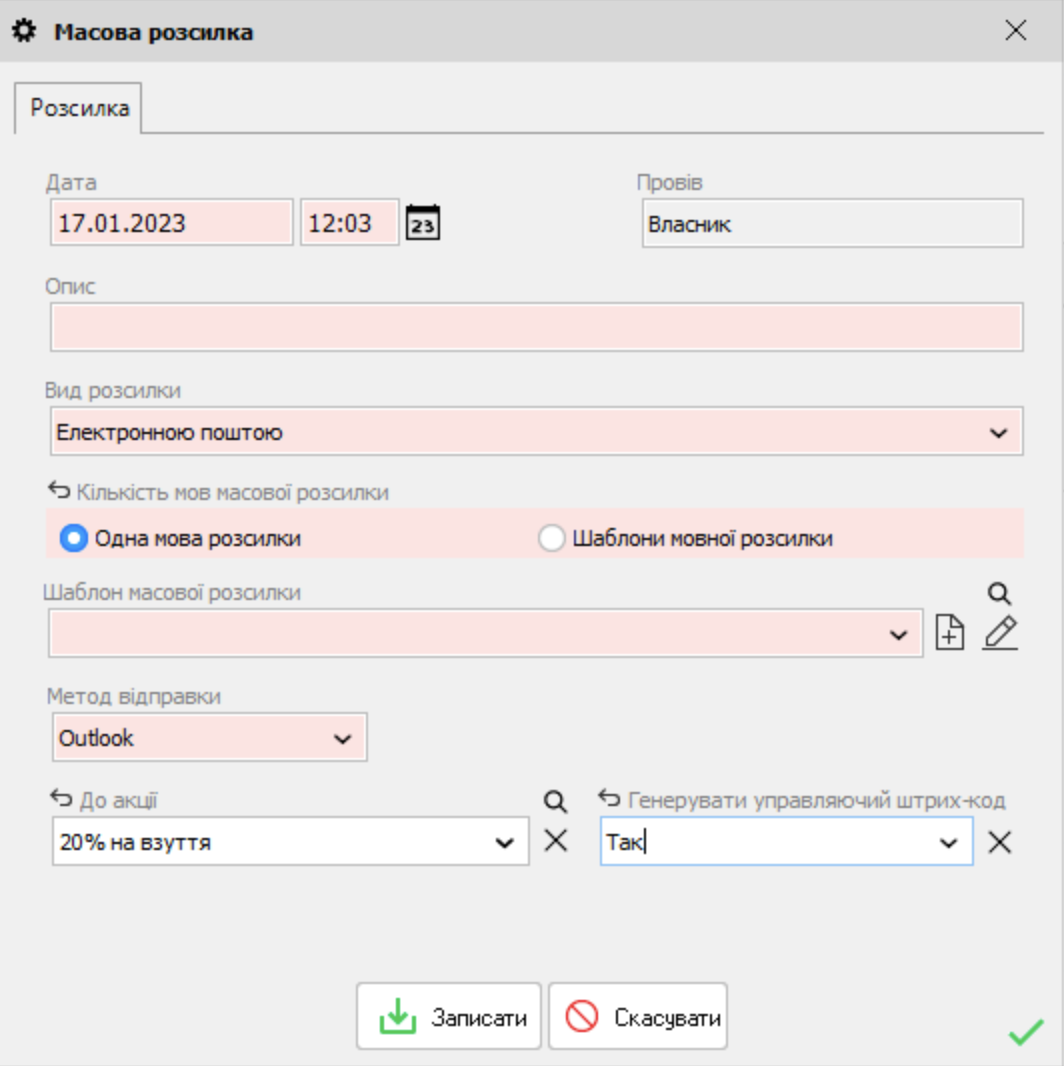The image size is (1064, 1066).
Task: Select 'Шаблони мовної розсилки' radio option
Action: [551, 538]
